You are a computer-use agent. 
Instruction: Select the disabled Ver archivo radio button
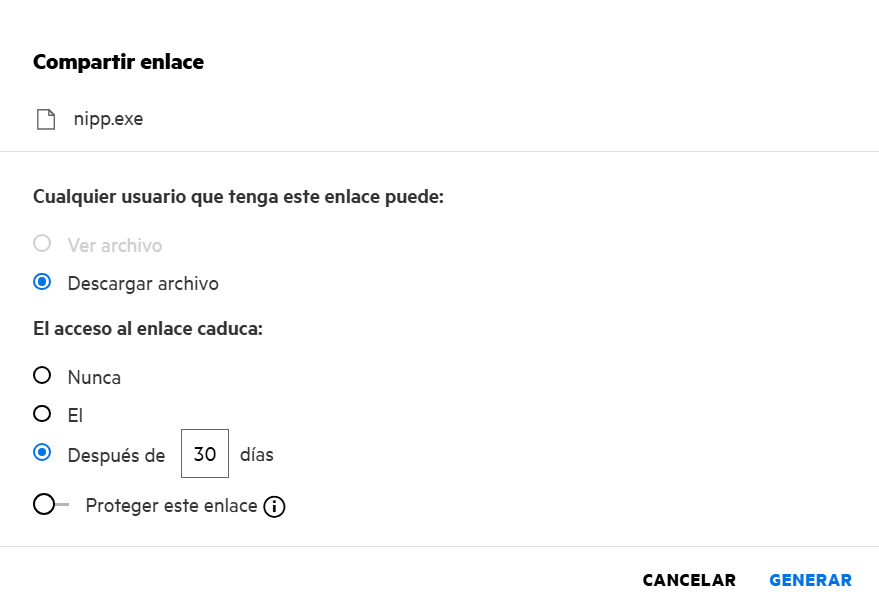[x=42, y=244]
